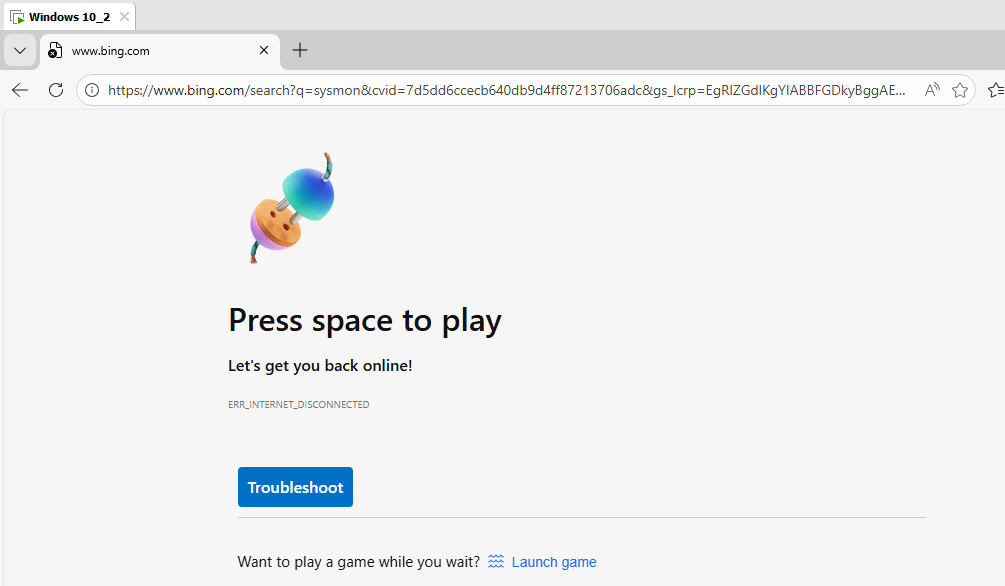Switch to the Windows 10_2 VM tab
This screenshot has width=1005, height=586.
click(x=69, y=17)
